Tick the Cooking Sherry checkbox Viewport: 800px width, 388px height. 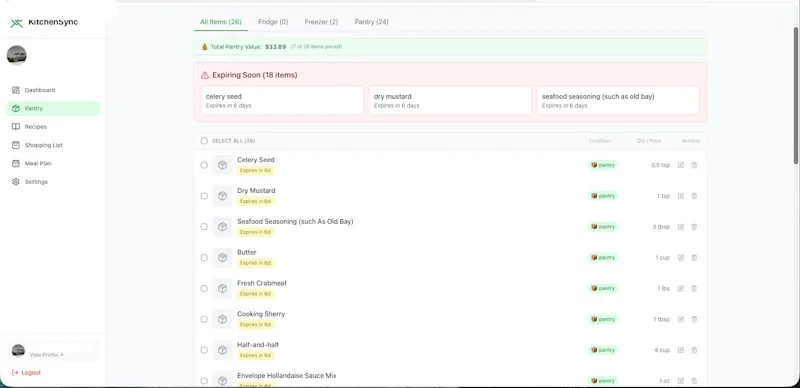coord(204,319)
